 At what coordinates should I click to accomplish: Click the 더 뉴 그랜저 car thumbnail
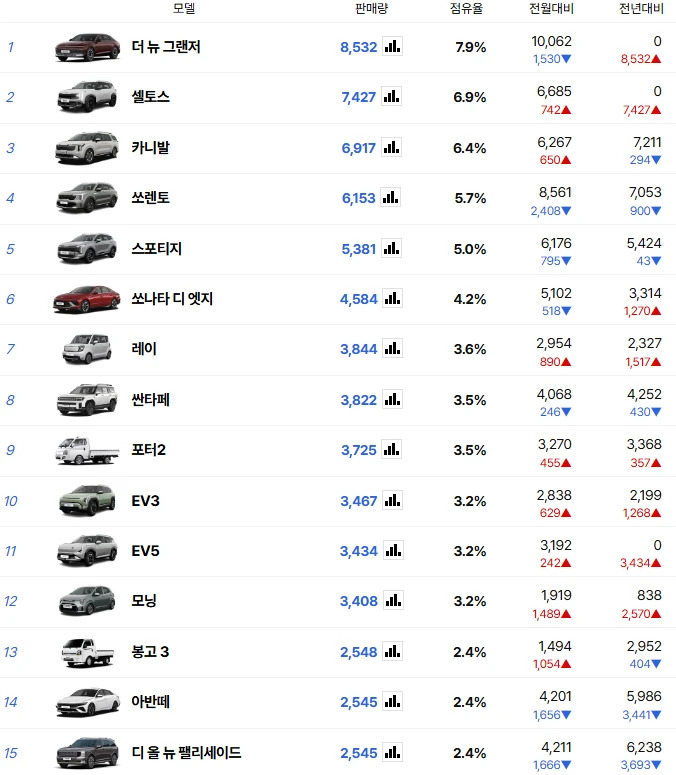pos(87,47)
